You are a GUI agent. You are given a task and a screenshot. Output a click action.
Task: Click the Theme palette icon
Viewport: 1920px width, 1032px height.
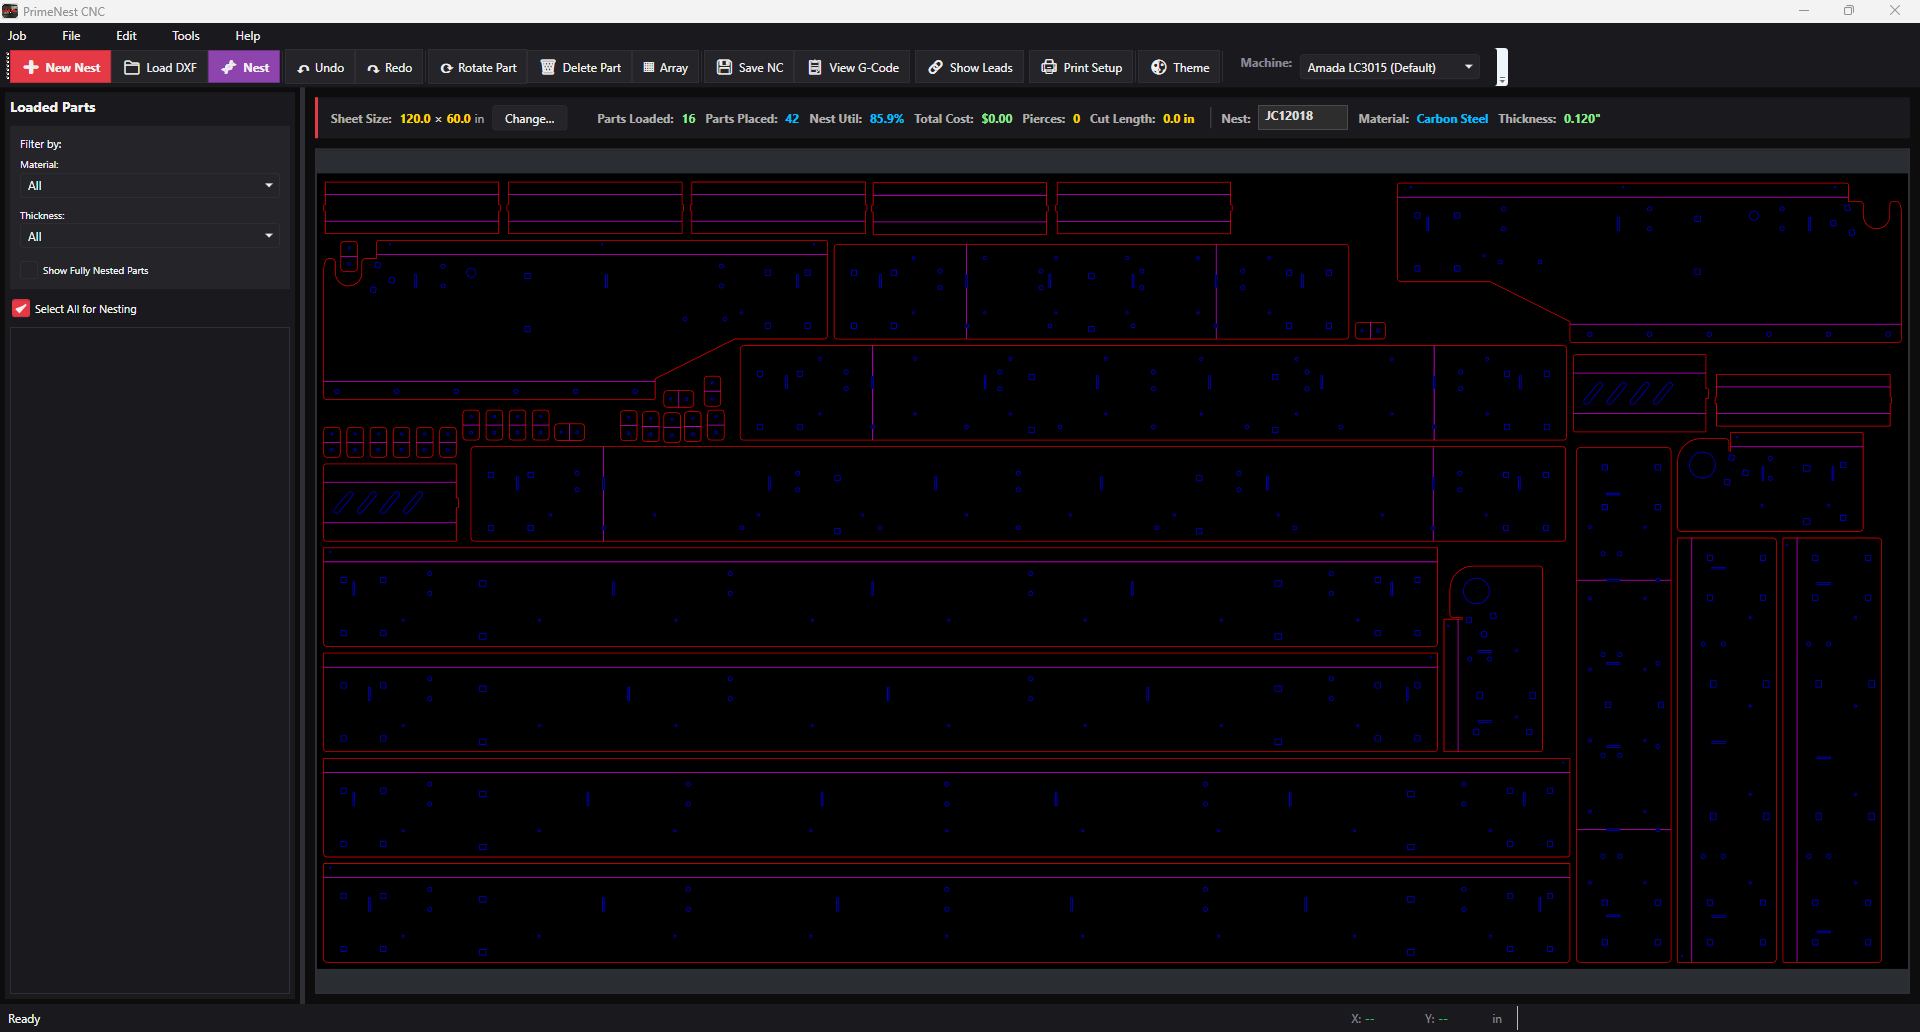1159,67
